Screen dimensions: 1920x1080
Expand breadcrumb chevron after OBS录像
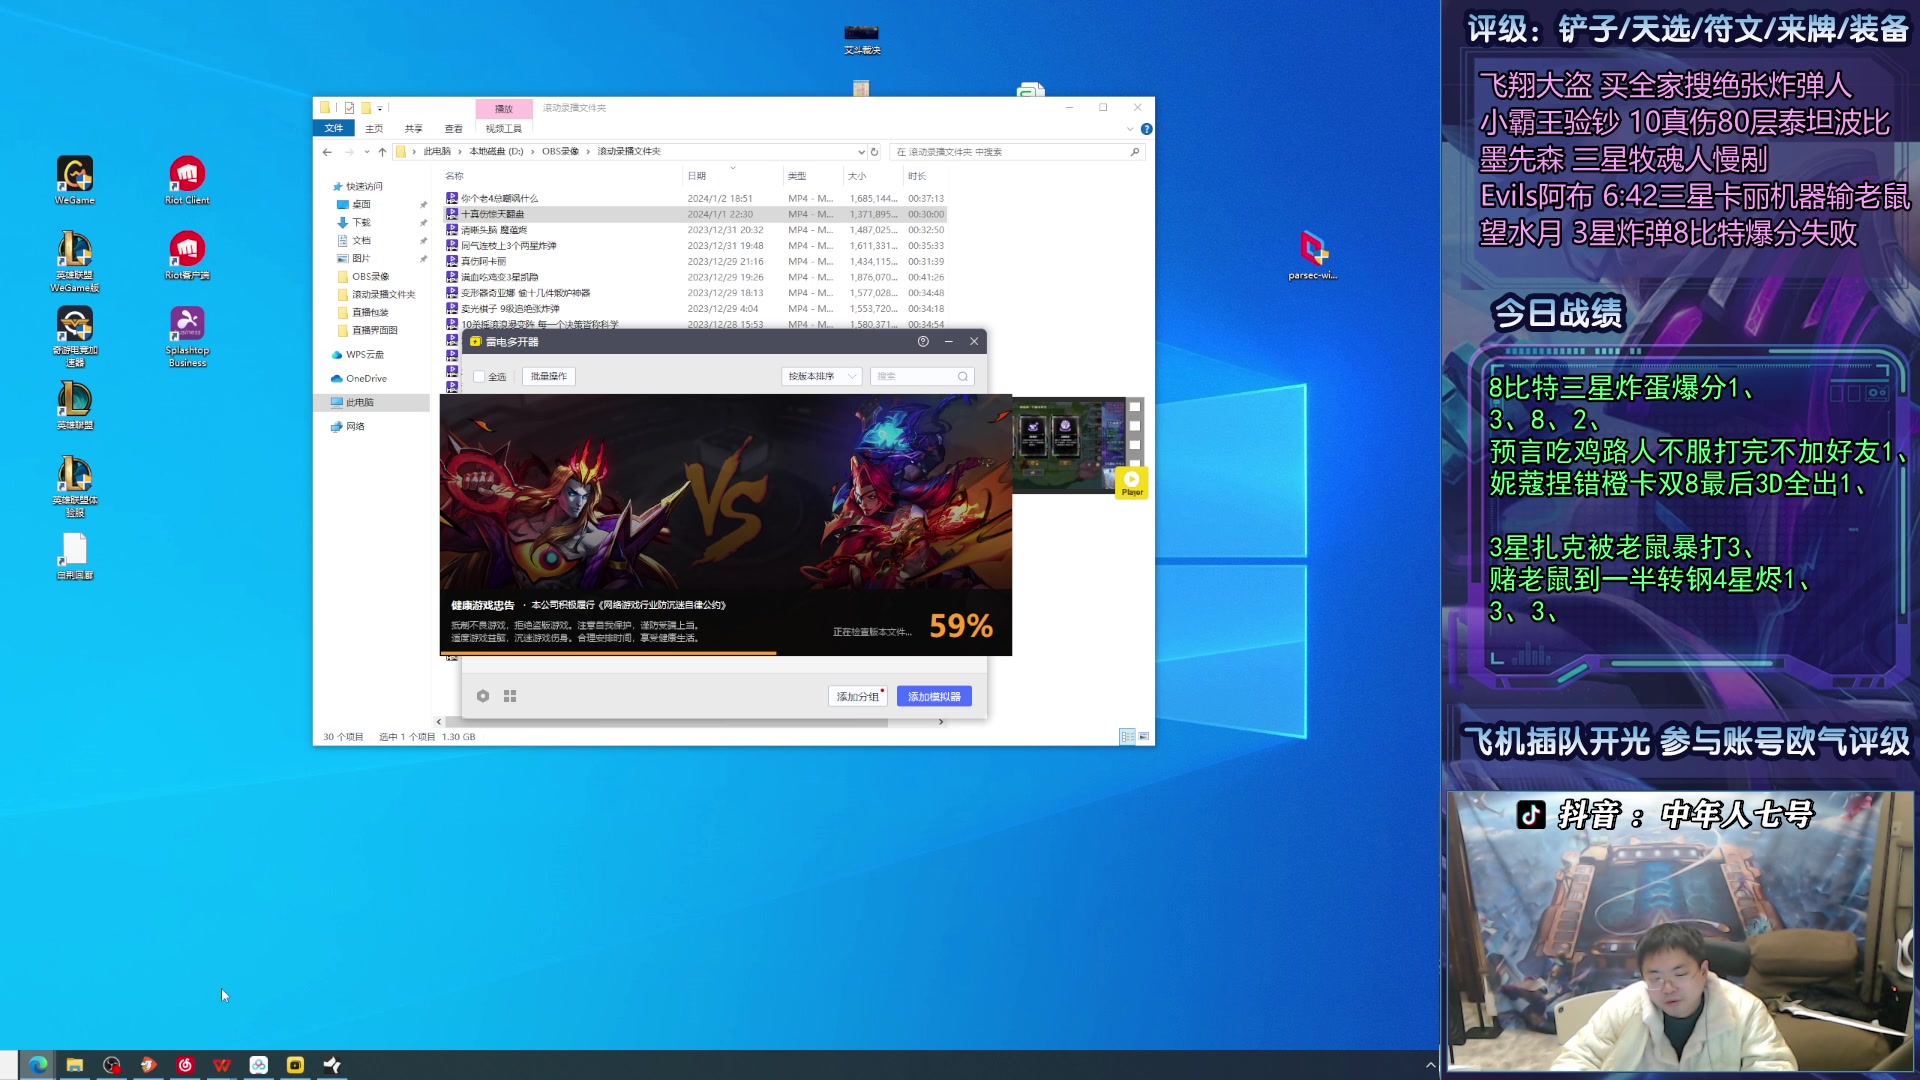(588, 152)
